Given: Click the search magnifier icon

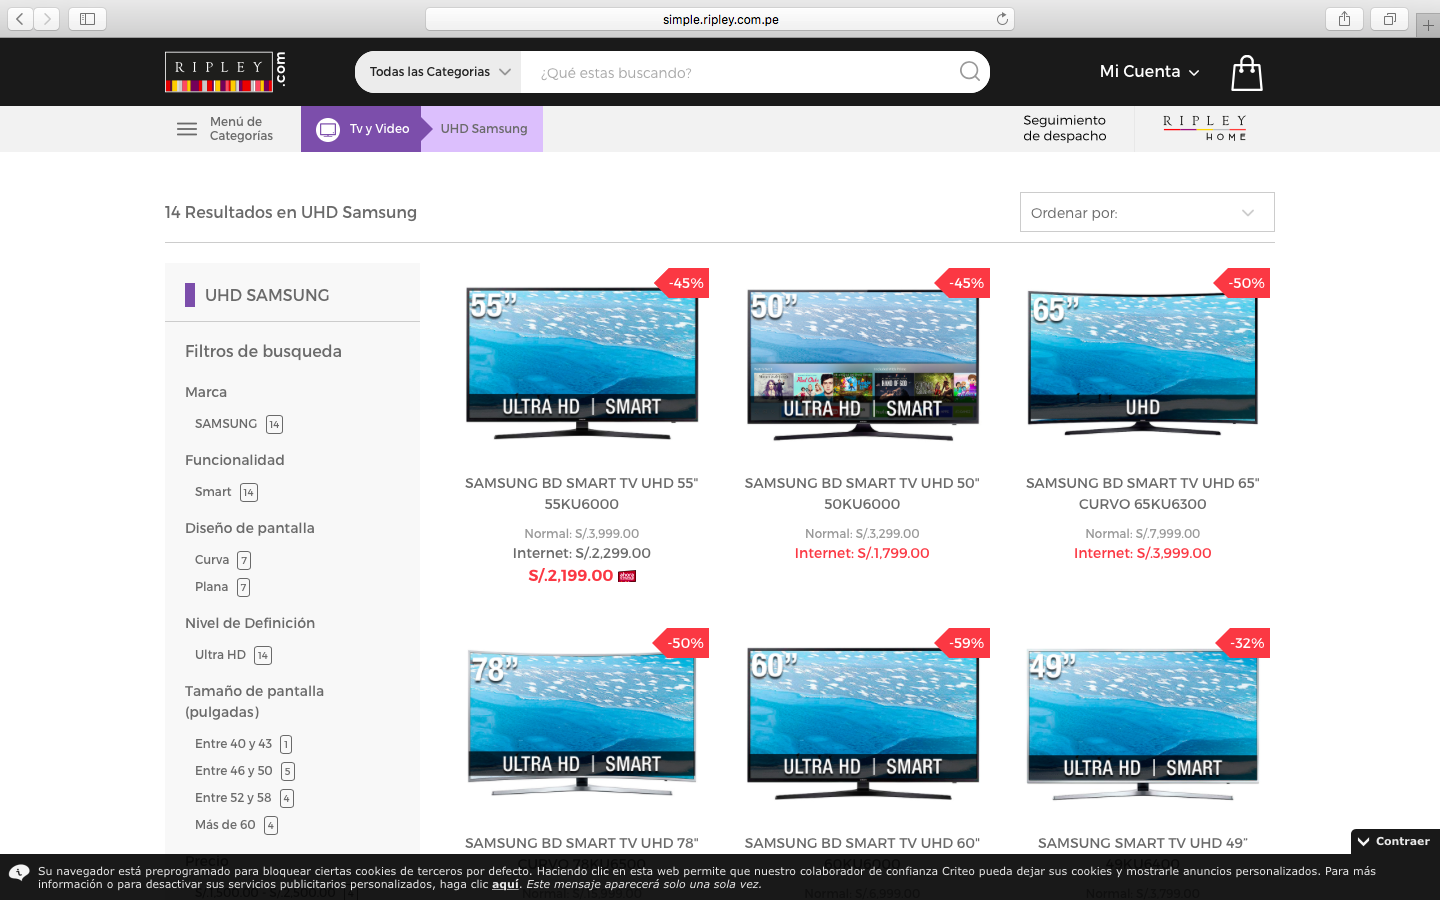Looking at the screenshot, I should pyautogui.click(x=969, y=72).
